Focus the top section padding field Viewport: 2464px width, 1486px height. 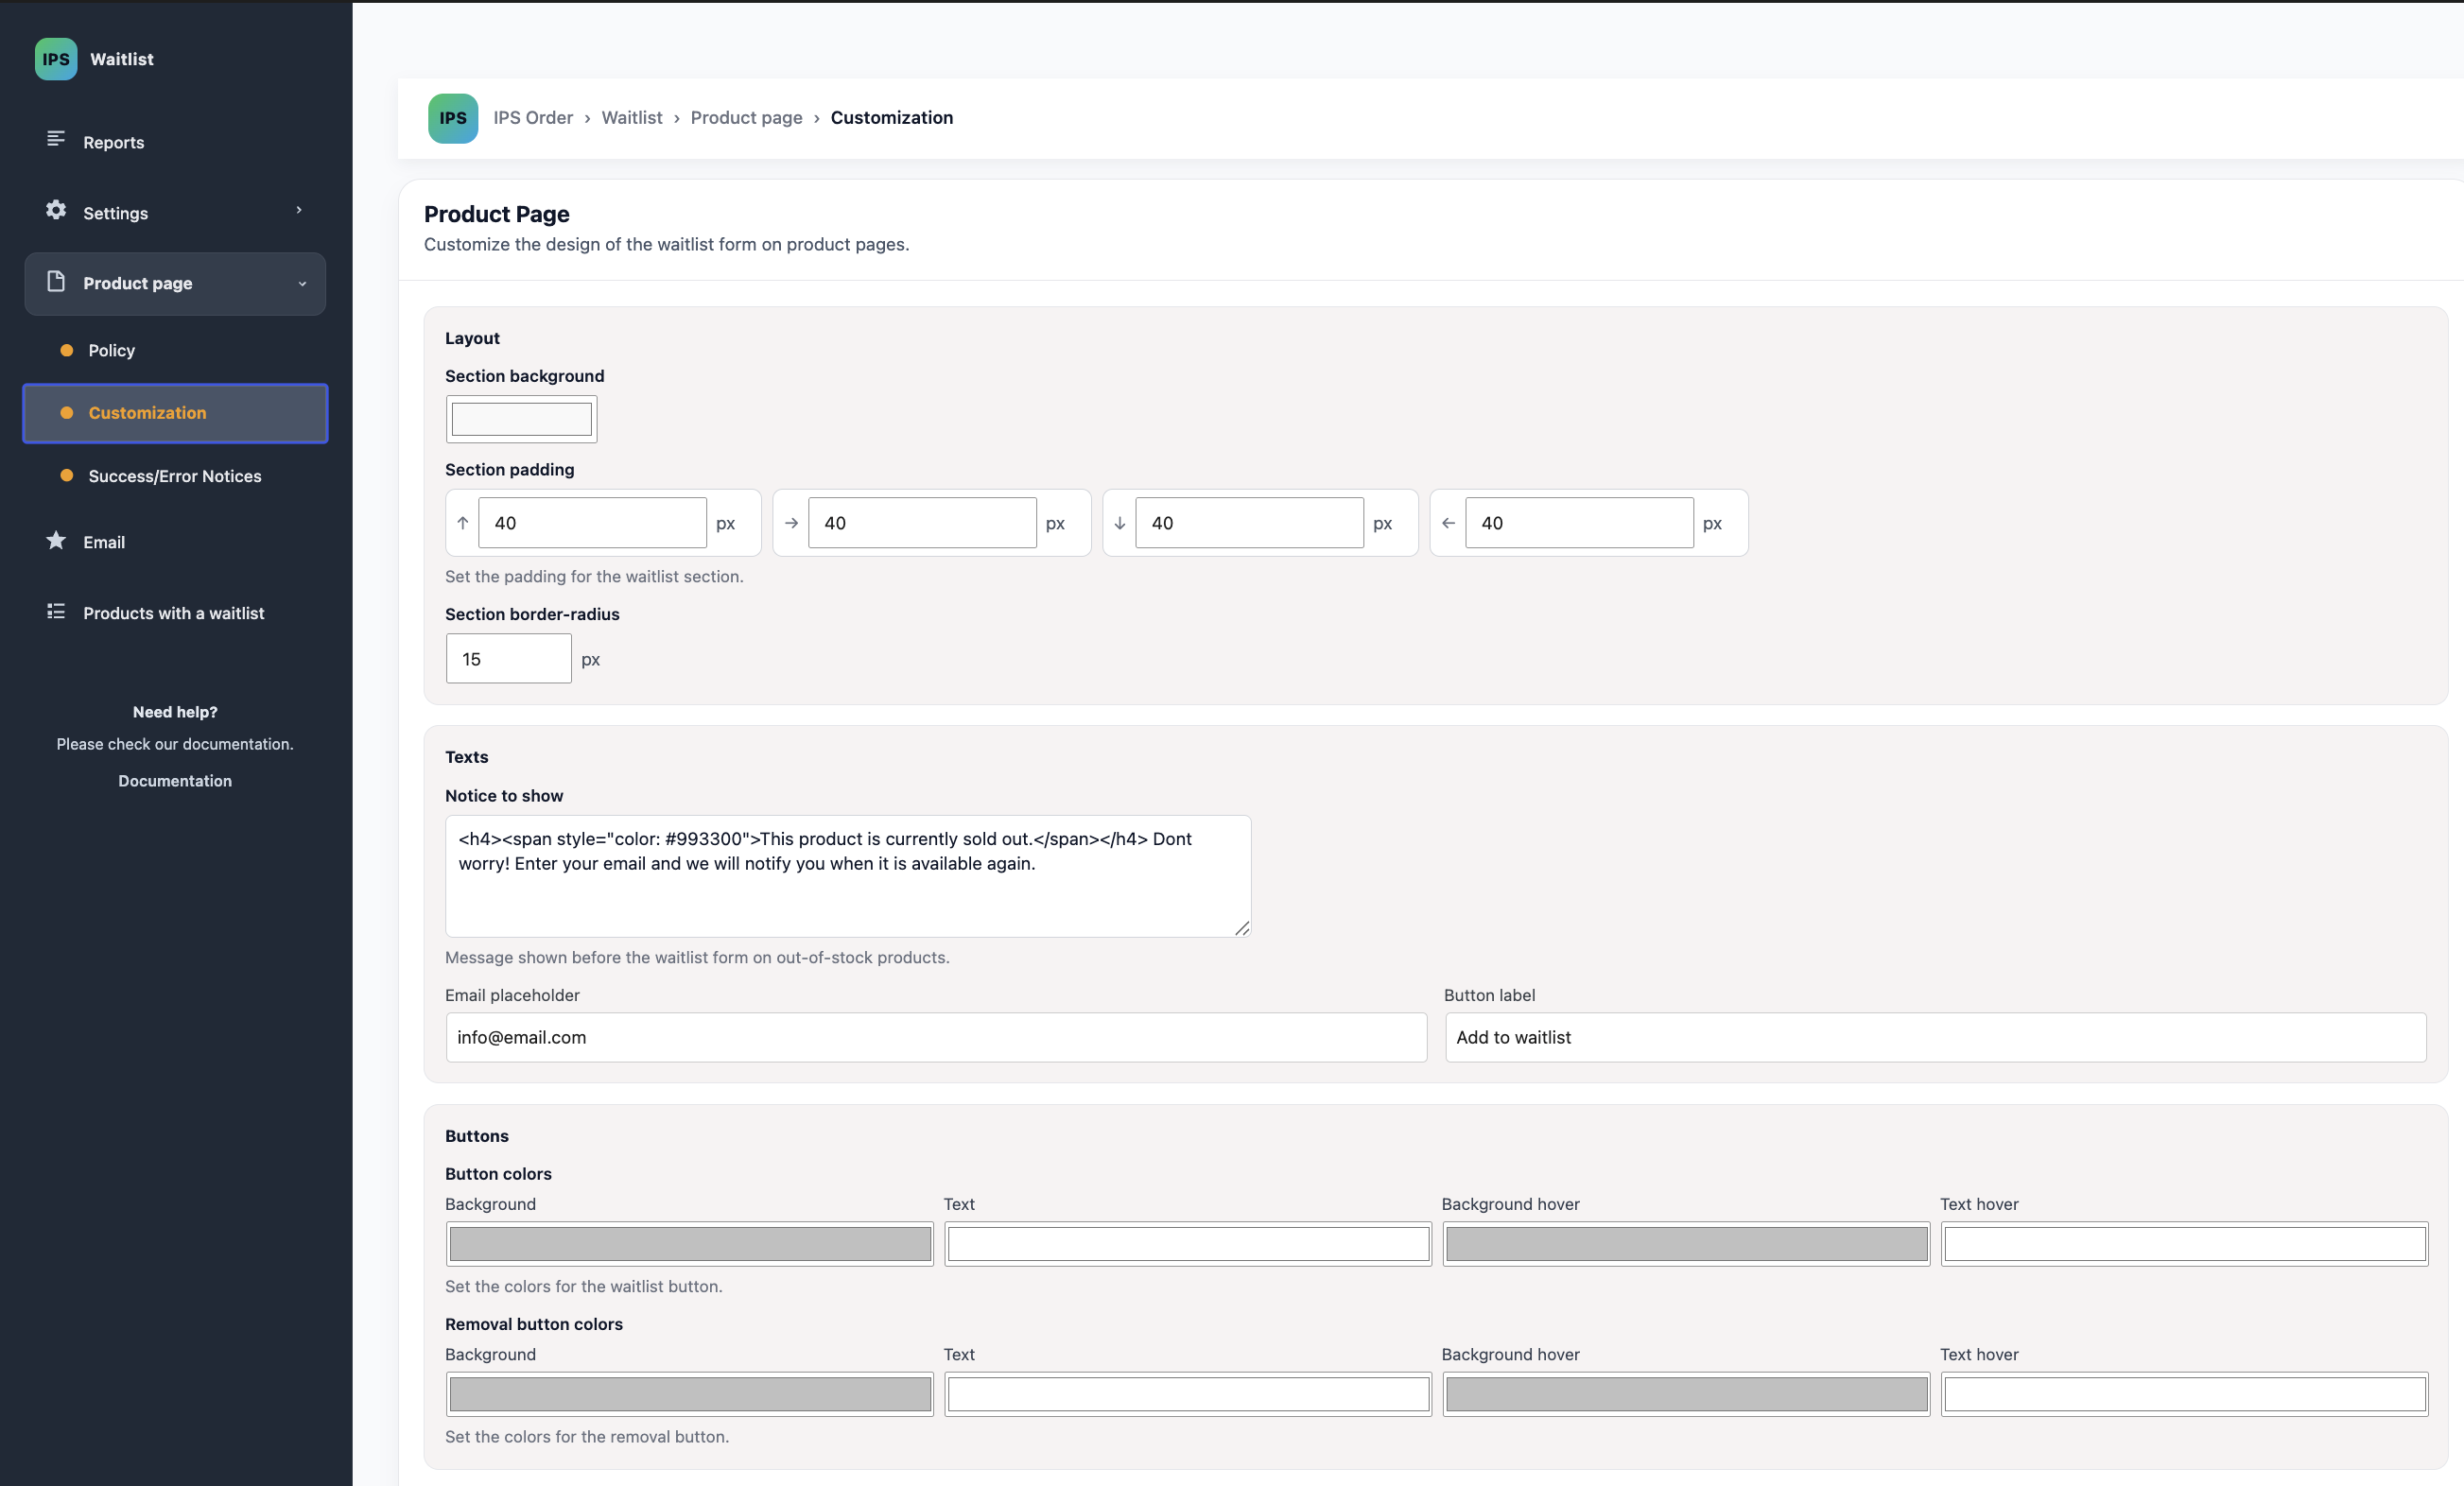point(592,523)
